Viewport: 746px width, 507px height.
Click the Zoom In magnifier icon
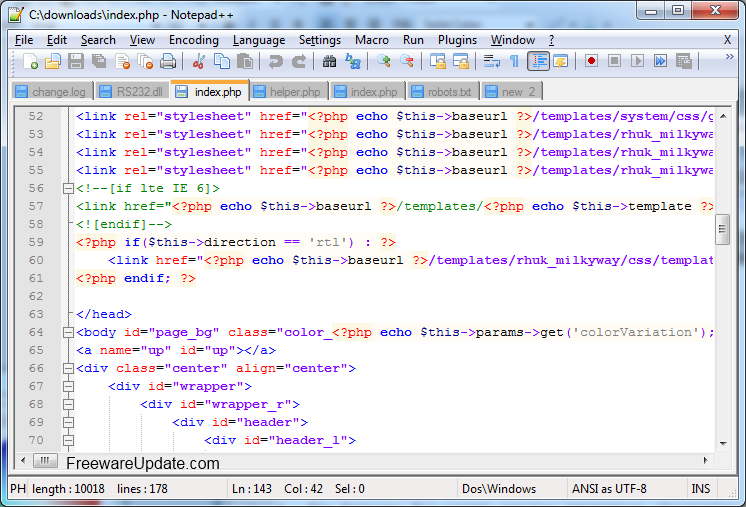(383, 61)
